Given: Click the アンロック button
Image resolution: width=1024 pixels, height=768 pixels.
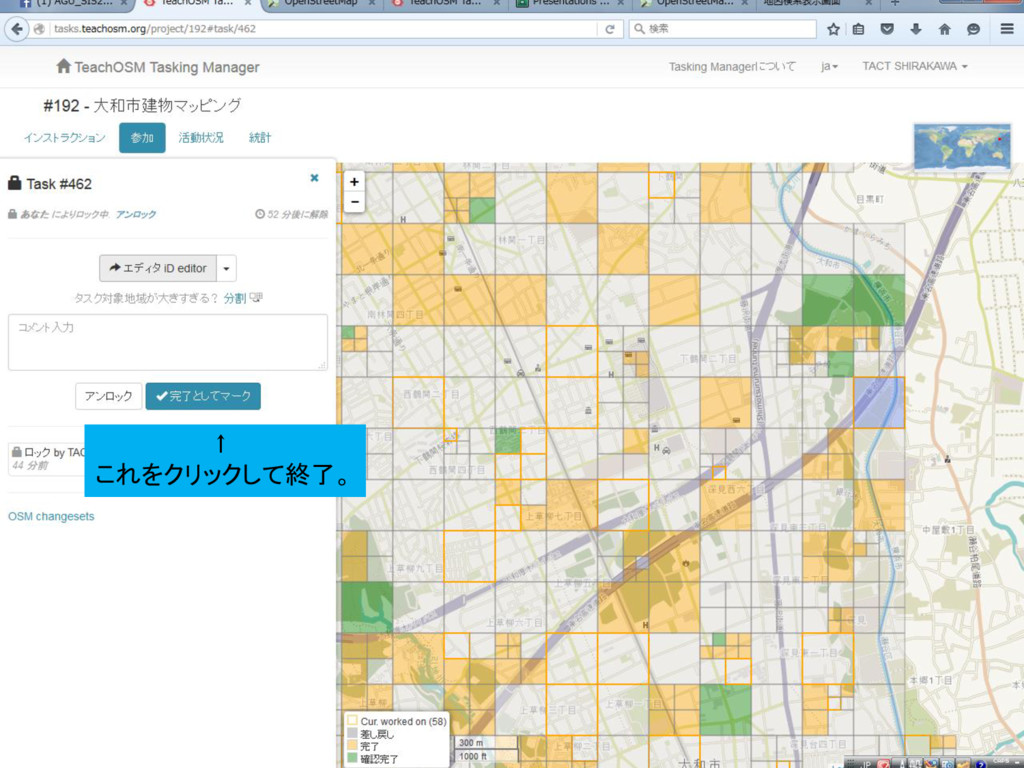Looking at the screenshot, I should point(108,396).
